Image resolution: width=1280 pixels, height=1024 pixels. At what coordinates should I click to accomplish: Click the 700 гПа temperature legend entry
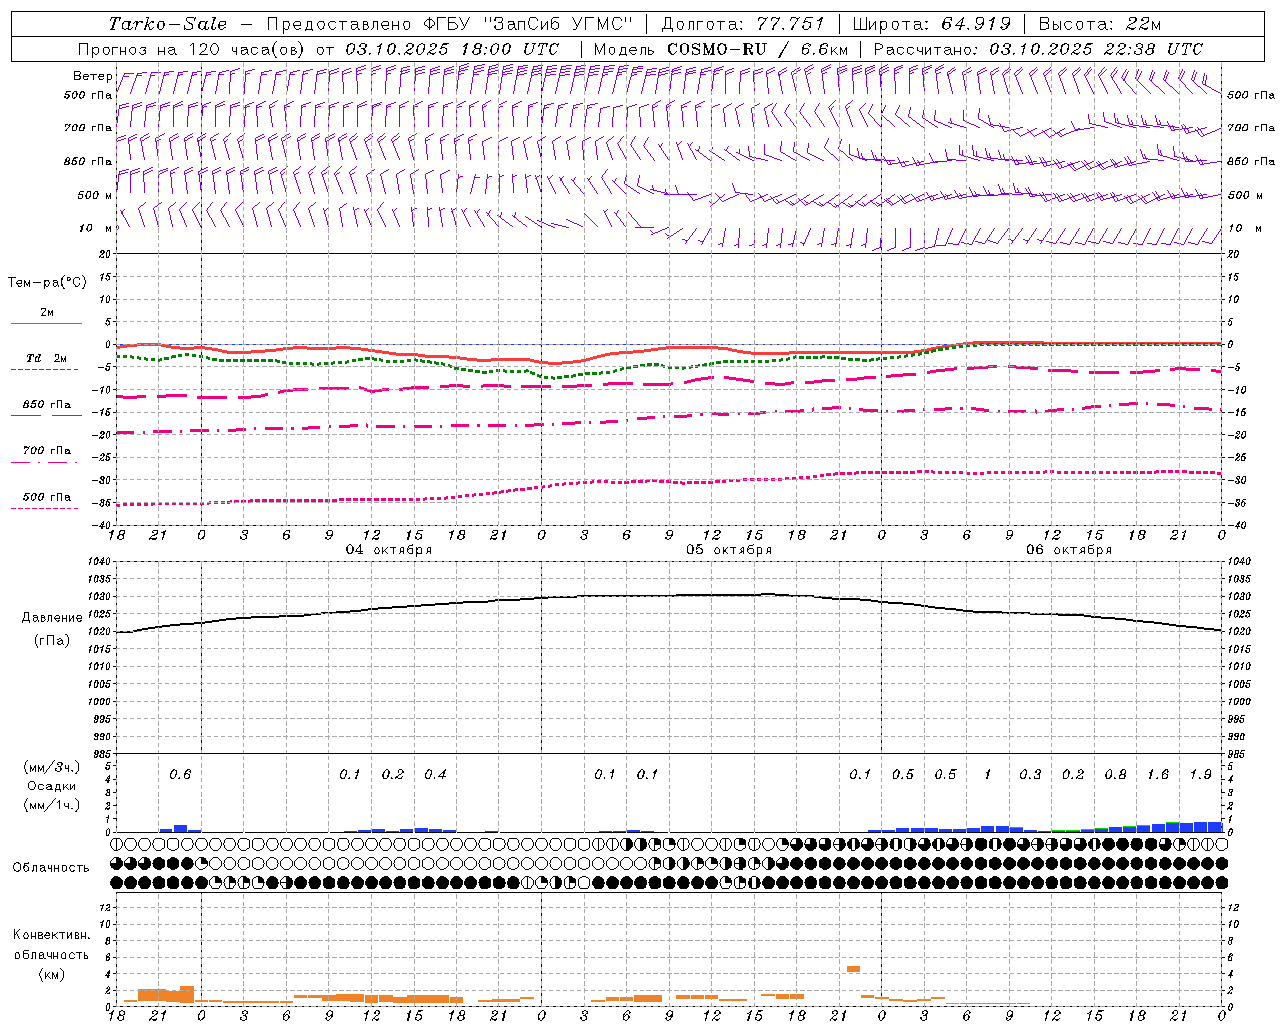pyautogui.click(x=46, y=451)
